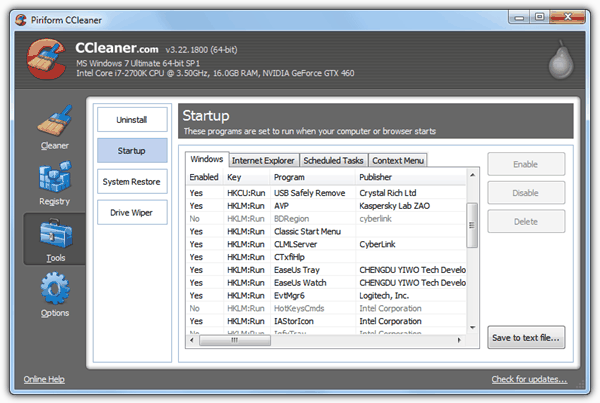Screen dimensions: 600x403
Task: Click the horizontal scrollbar right arrow
Action: point(460,340)
